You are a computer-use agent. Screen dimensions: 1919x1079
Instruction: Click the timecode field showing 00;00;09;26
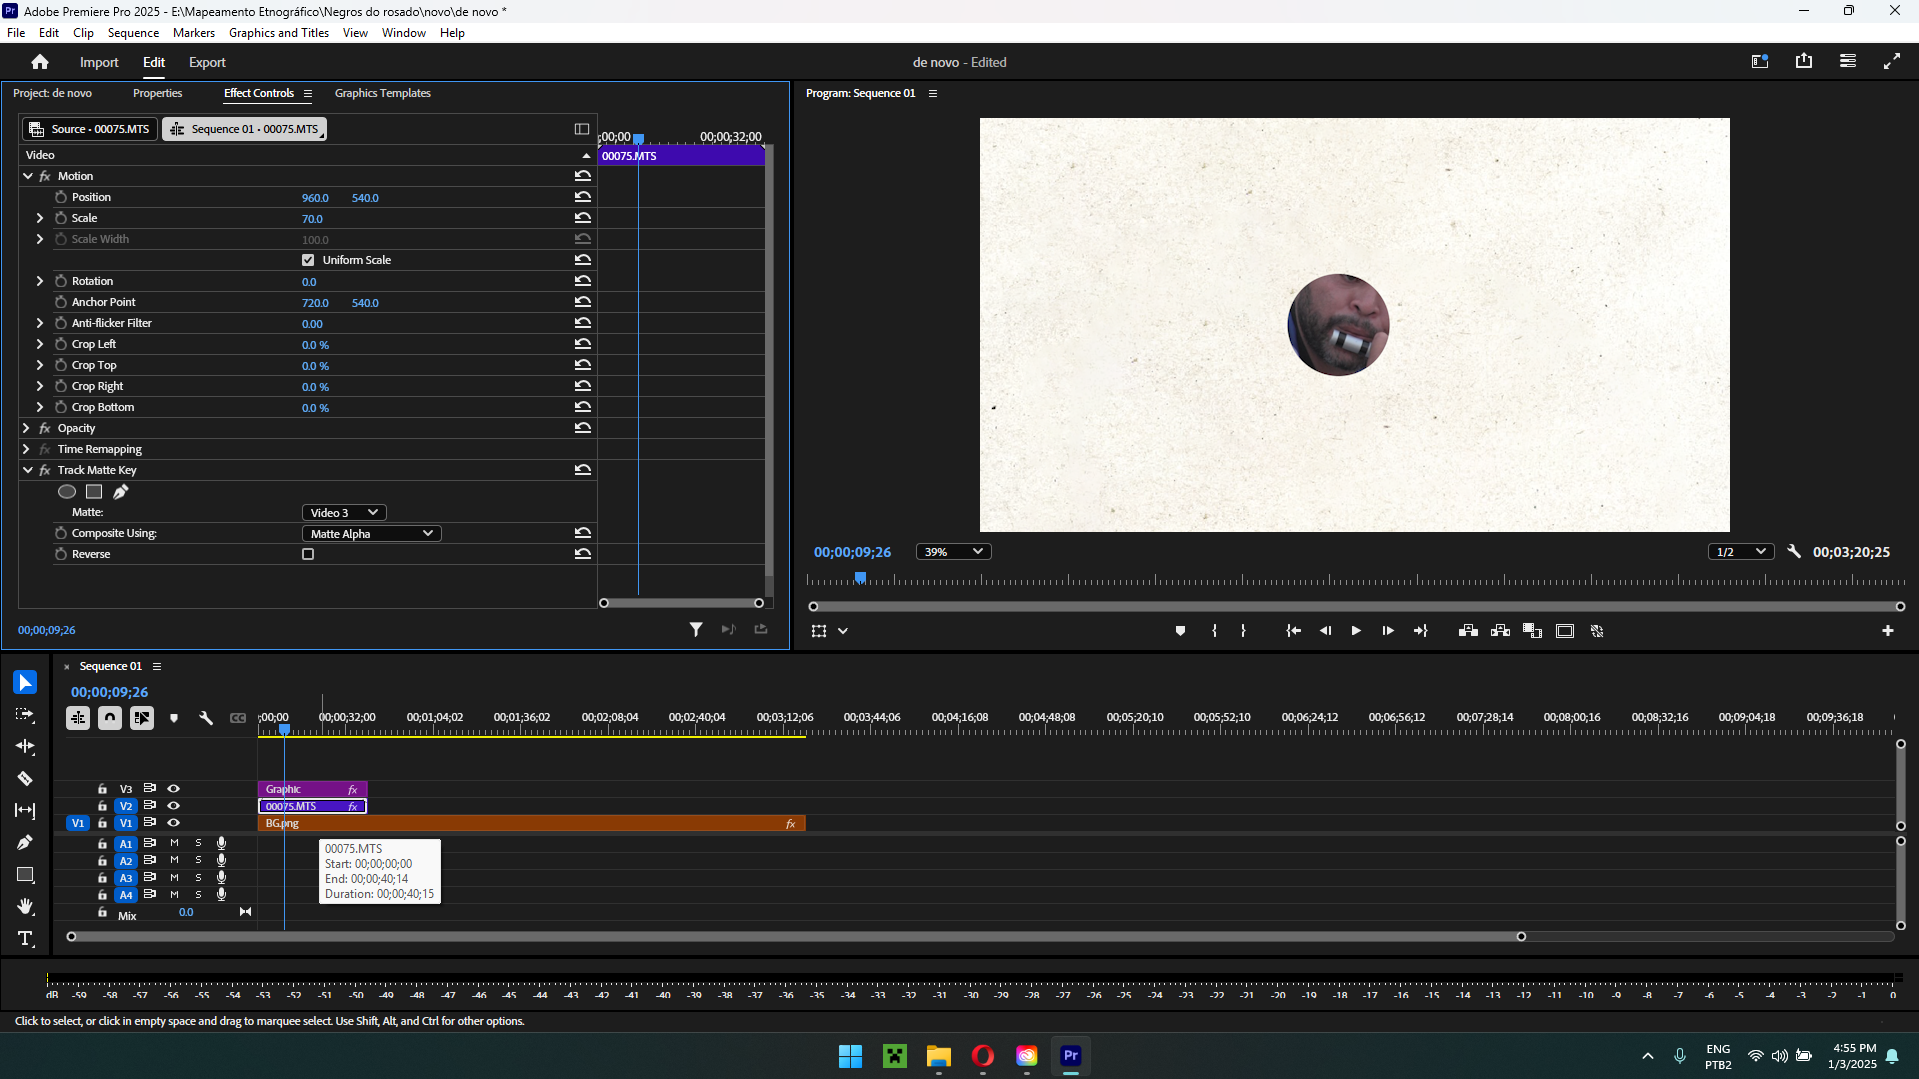108,691
